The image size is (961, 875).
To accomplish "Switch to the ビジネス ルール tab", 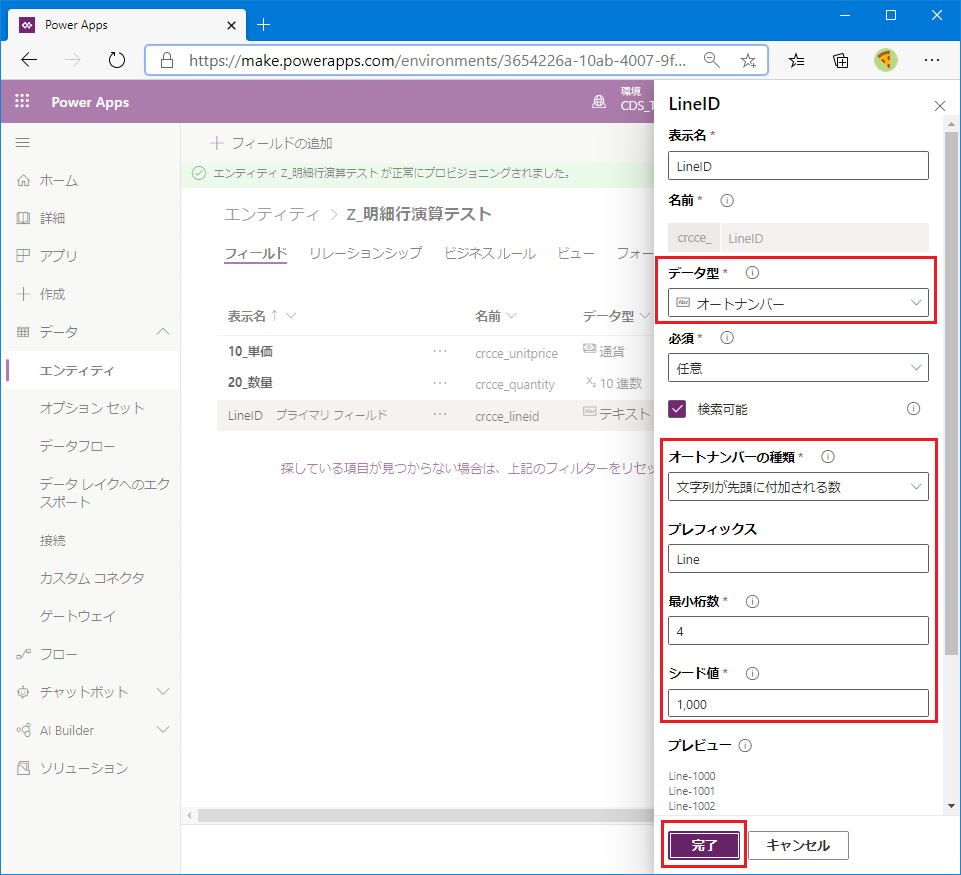I will [490, 253].
